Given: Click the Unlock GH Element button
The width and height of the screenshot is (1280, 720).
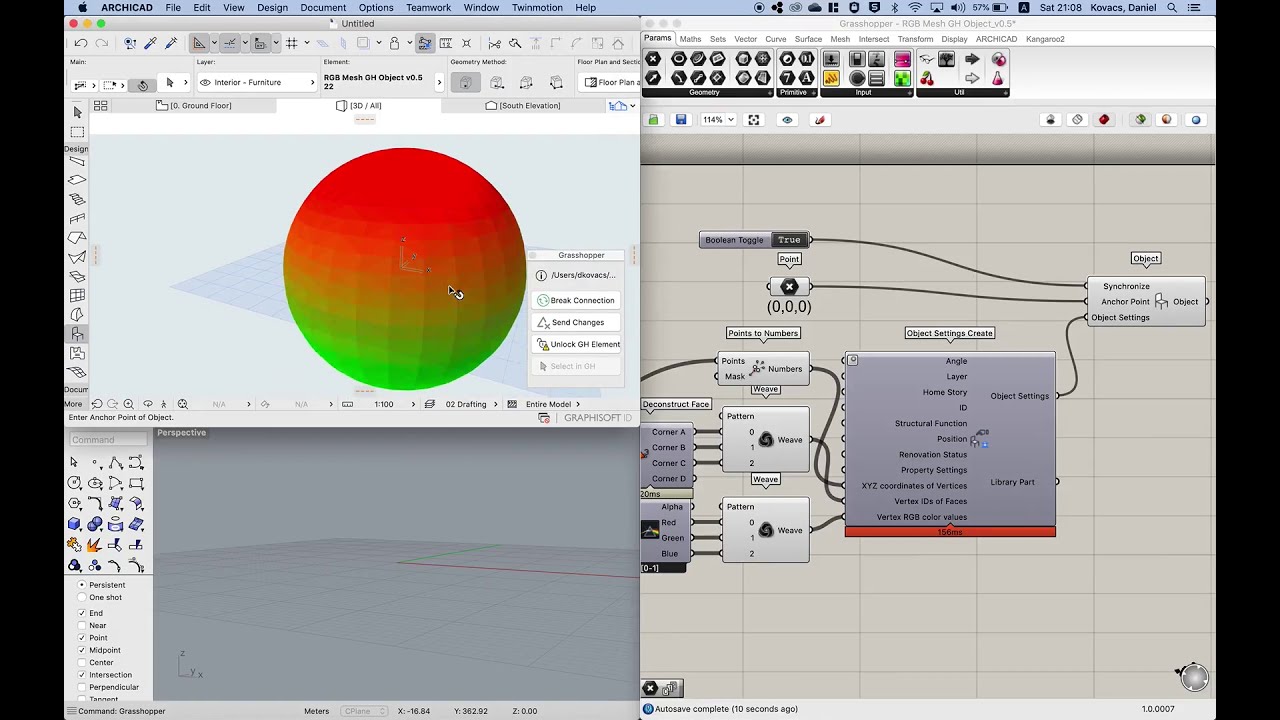Looking at the screenshot, I should pos(579,344).
